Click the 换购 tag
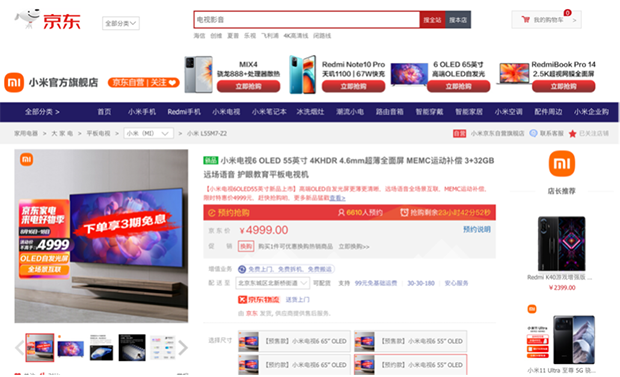The width and height of the screenshot is (620, 377). click(246, 246)
